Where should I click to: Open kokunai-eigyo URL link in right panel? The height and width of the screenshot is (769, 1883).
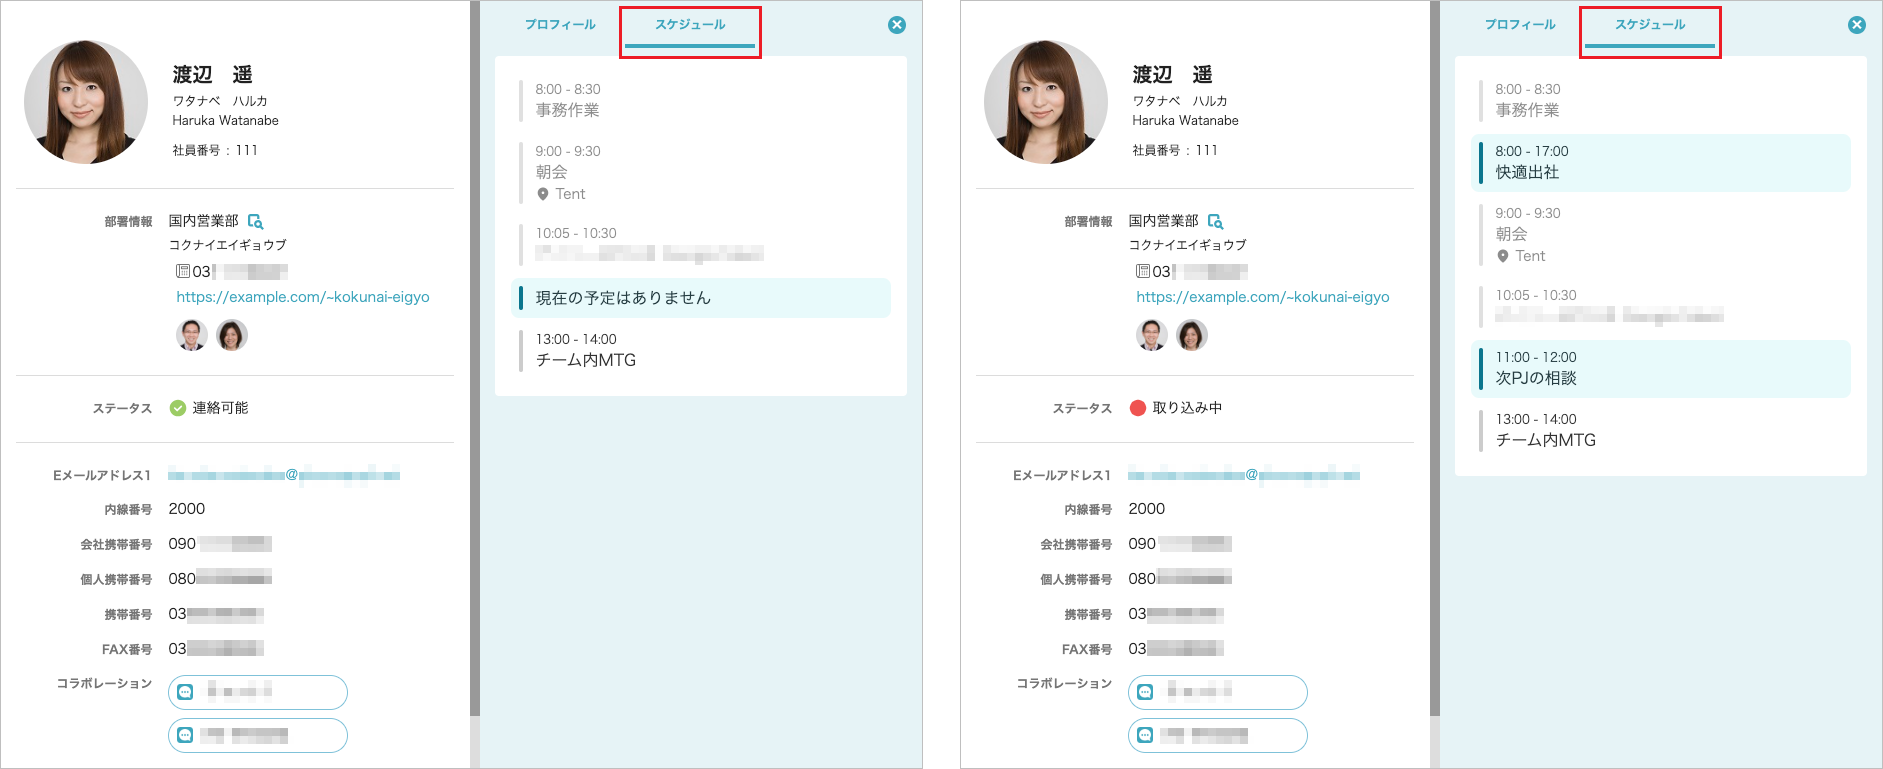(x=1263, y=297)
